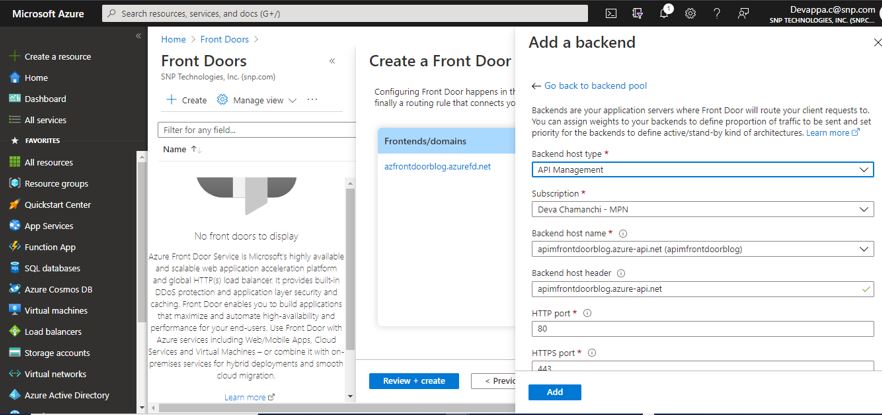Click Review + create button
The height and width of the screenshot is (415, 882).
pyautogui.click(x=414, y=381)
